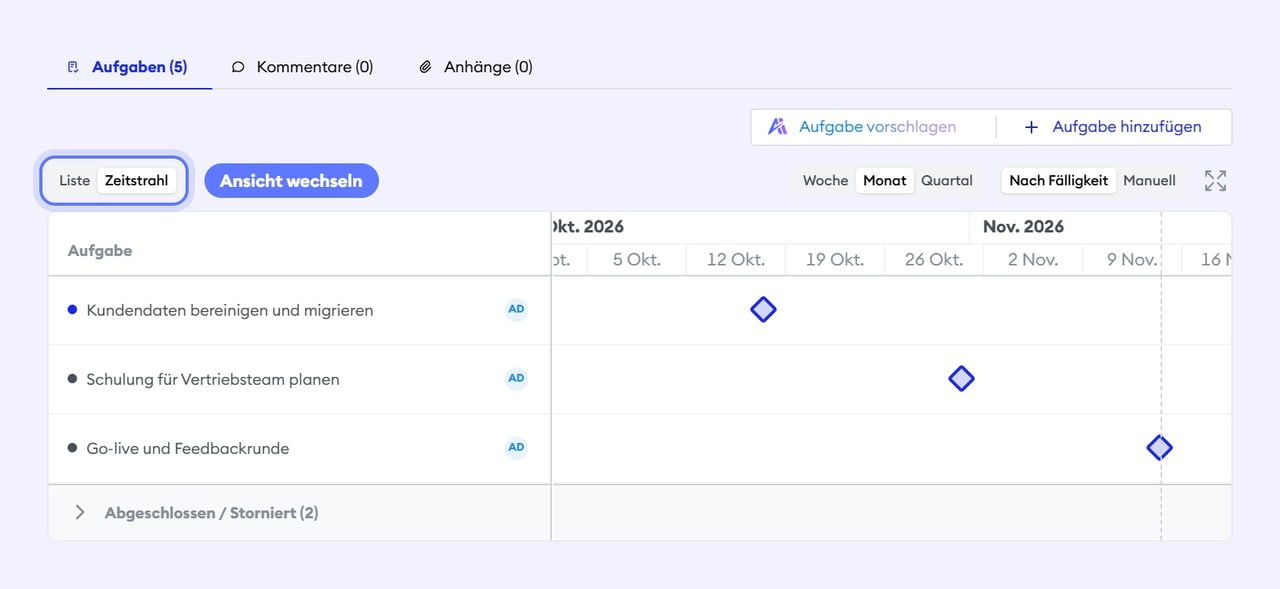
Task: Open task Schulung für Vertriebsteam planen
Action: click(x=213, y=379)
